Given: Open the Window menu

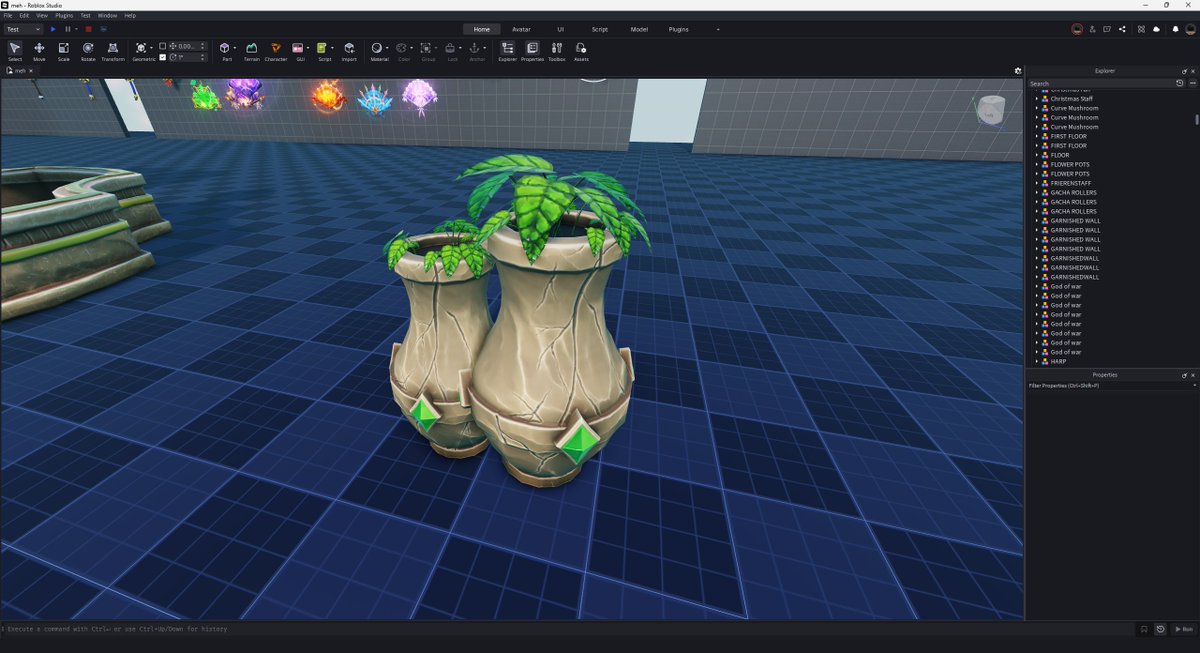Looking at the screenshot, I should click(107, 16).
